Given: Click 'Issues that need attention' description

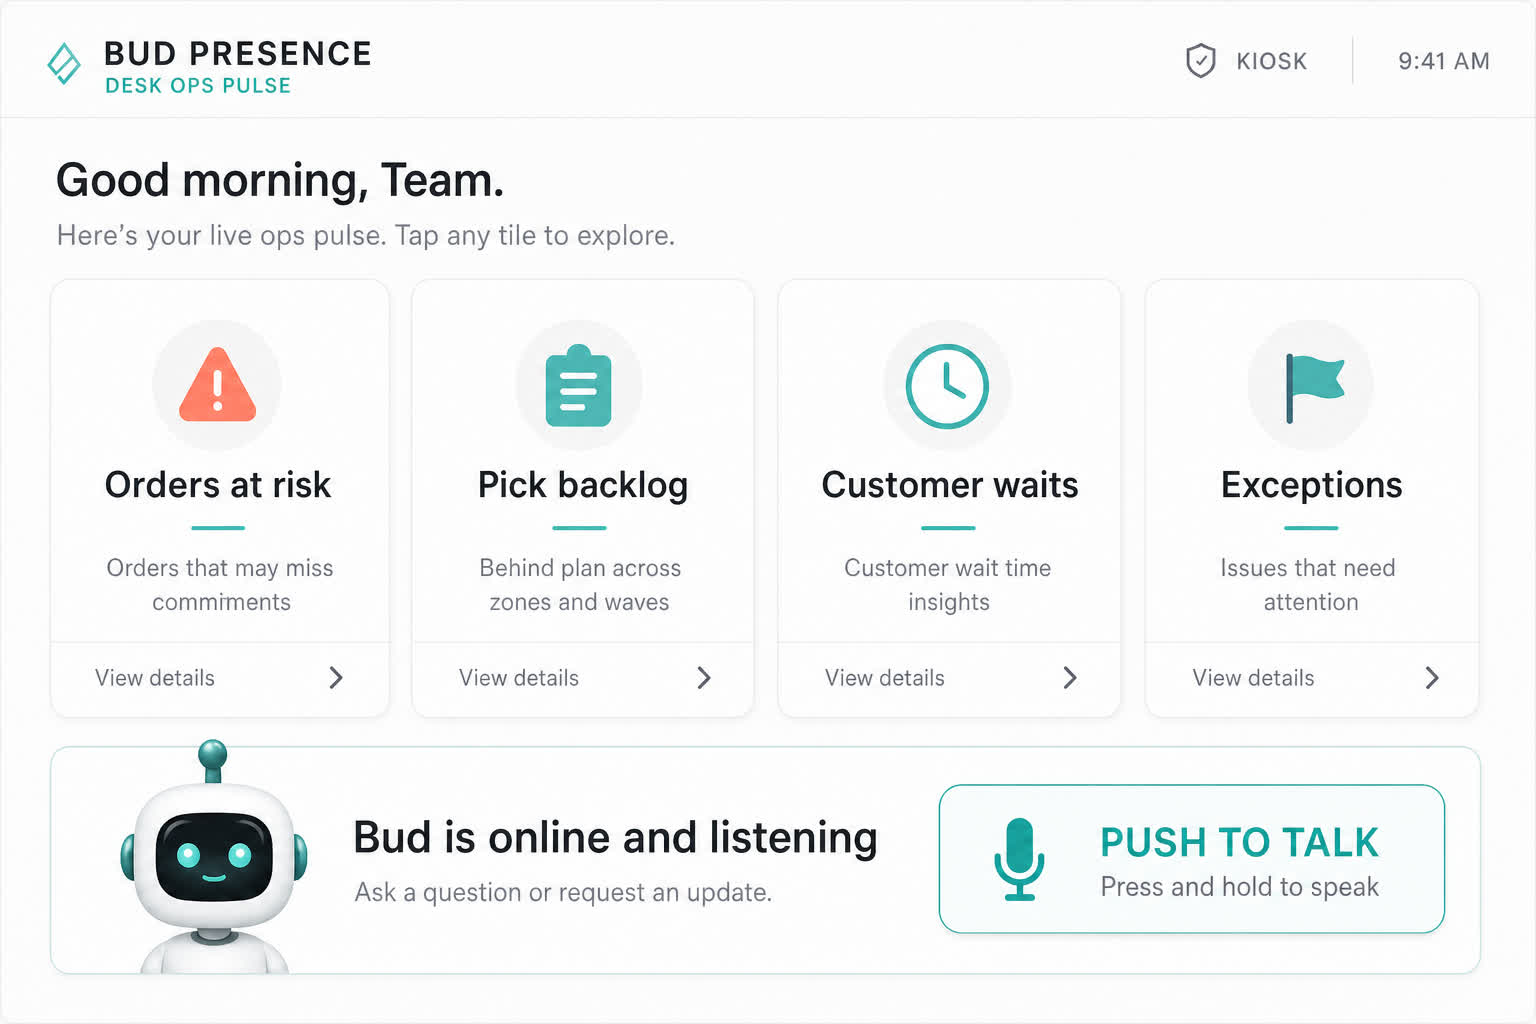Looking at the screenshot, I should (1309, 585).
